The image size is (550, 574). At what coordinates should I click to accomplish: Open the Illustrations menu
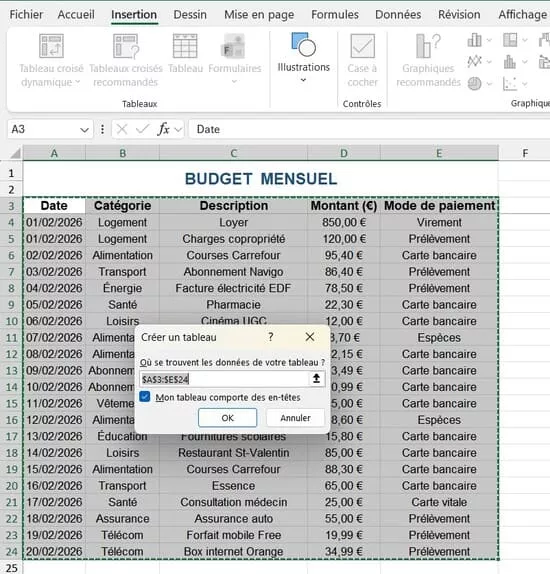click(304, 58)
